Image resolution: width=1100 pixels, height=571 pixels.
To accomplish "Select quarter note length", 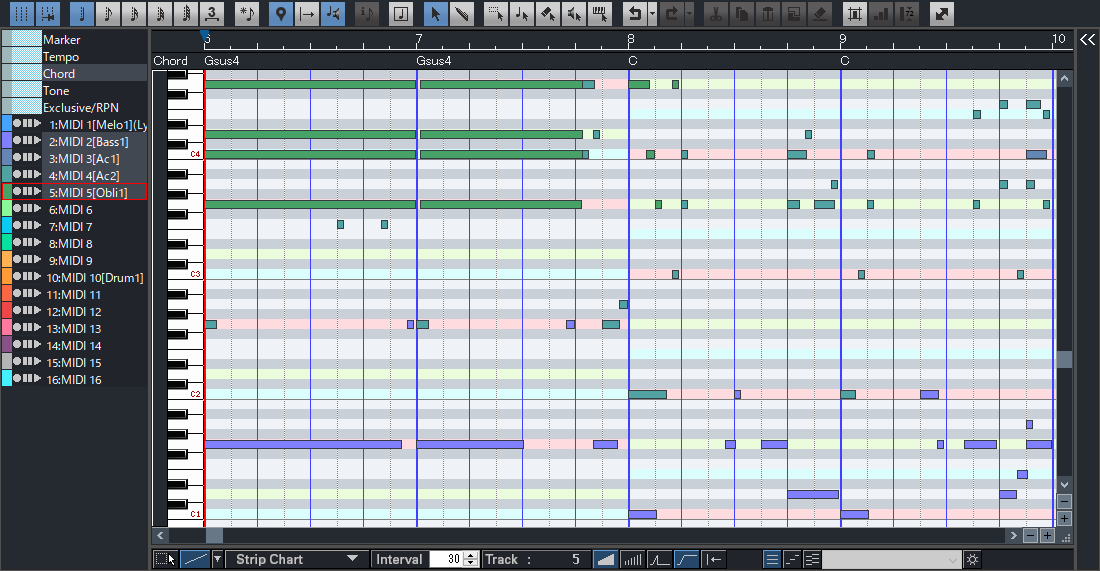I will 81,13.
